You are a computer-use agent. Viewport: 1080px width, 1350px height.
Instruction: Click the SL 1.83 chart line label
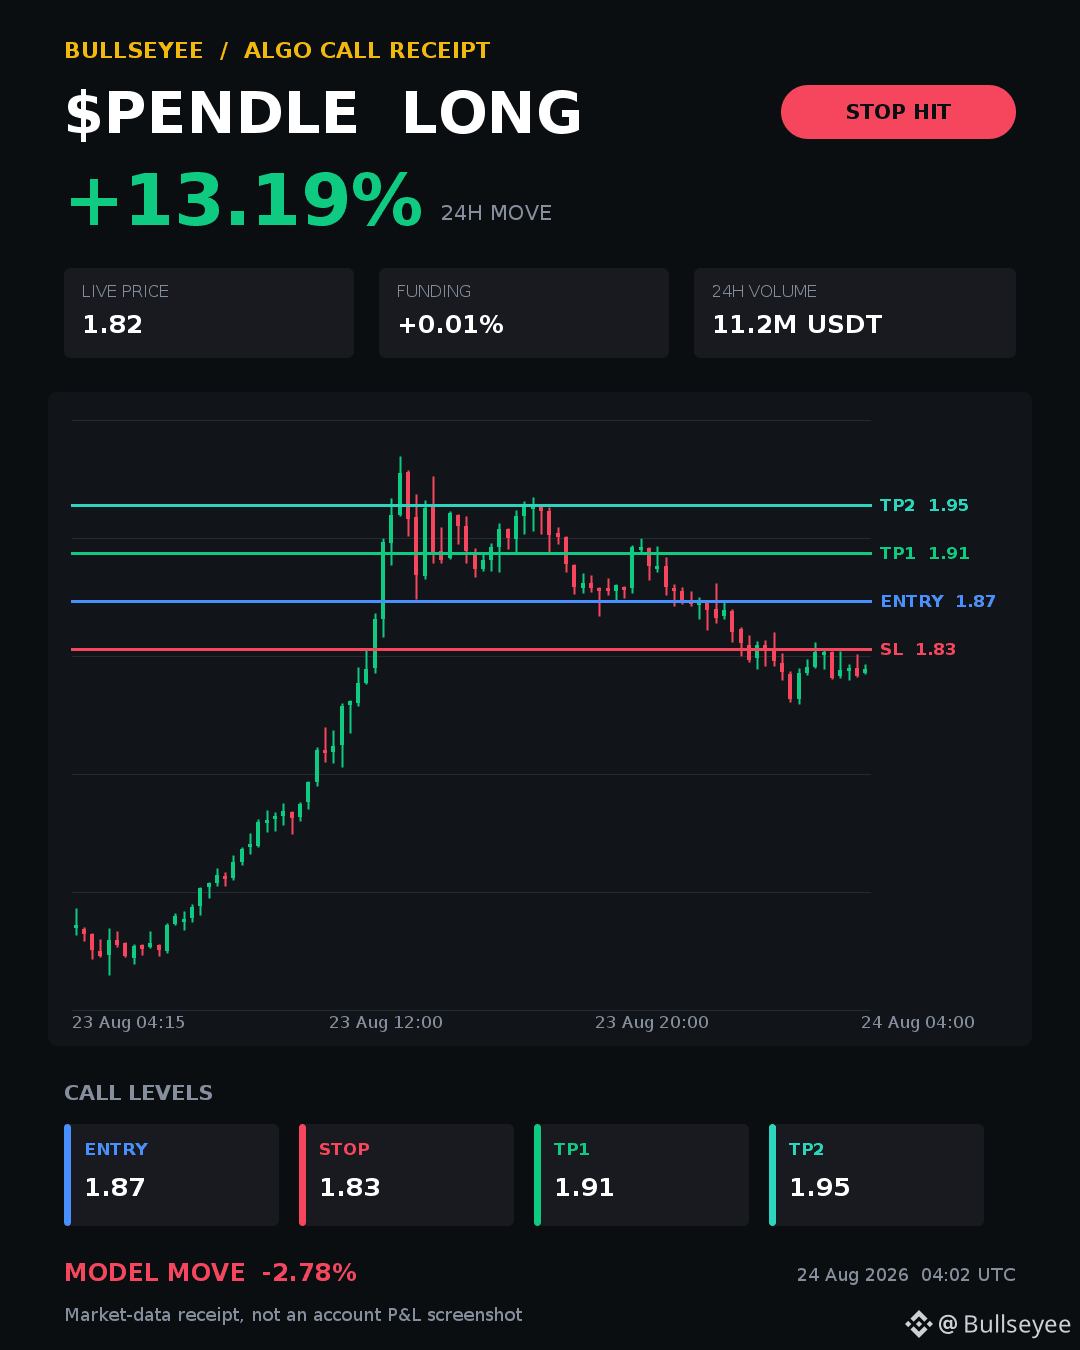(x=918, y=650)
